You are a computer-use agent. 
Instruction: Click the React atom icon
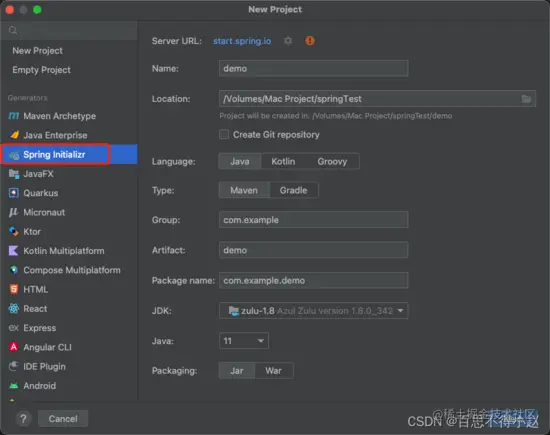pos(14,309)
